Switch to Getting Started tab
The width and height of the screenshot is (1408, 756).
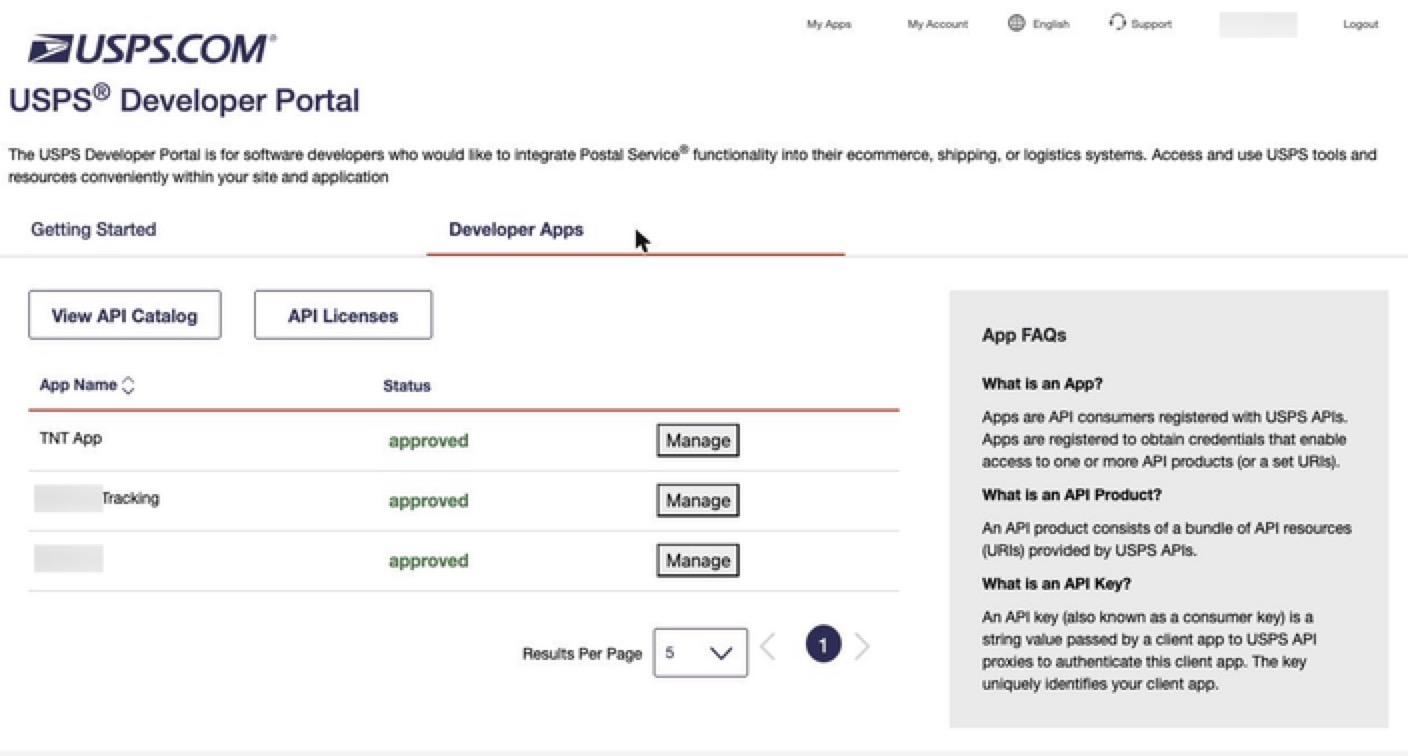(x=93, y=229)
